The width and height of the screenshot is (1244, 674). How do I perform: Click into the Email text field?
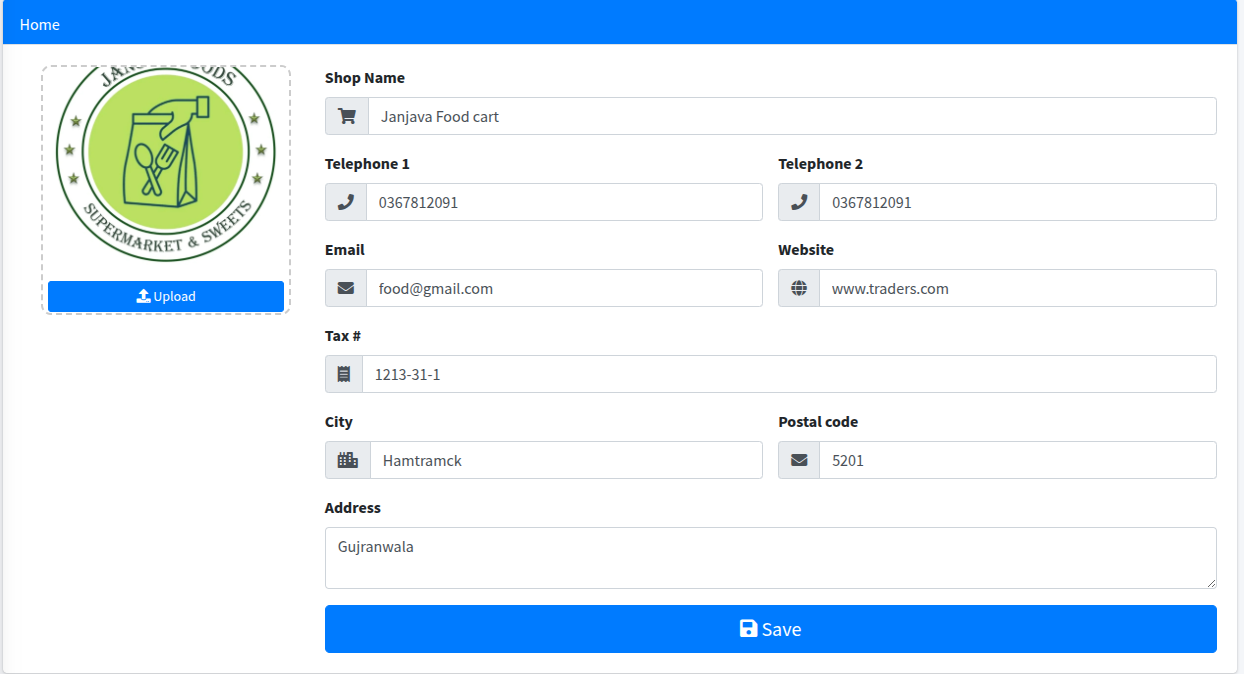tap(564, 288)
